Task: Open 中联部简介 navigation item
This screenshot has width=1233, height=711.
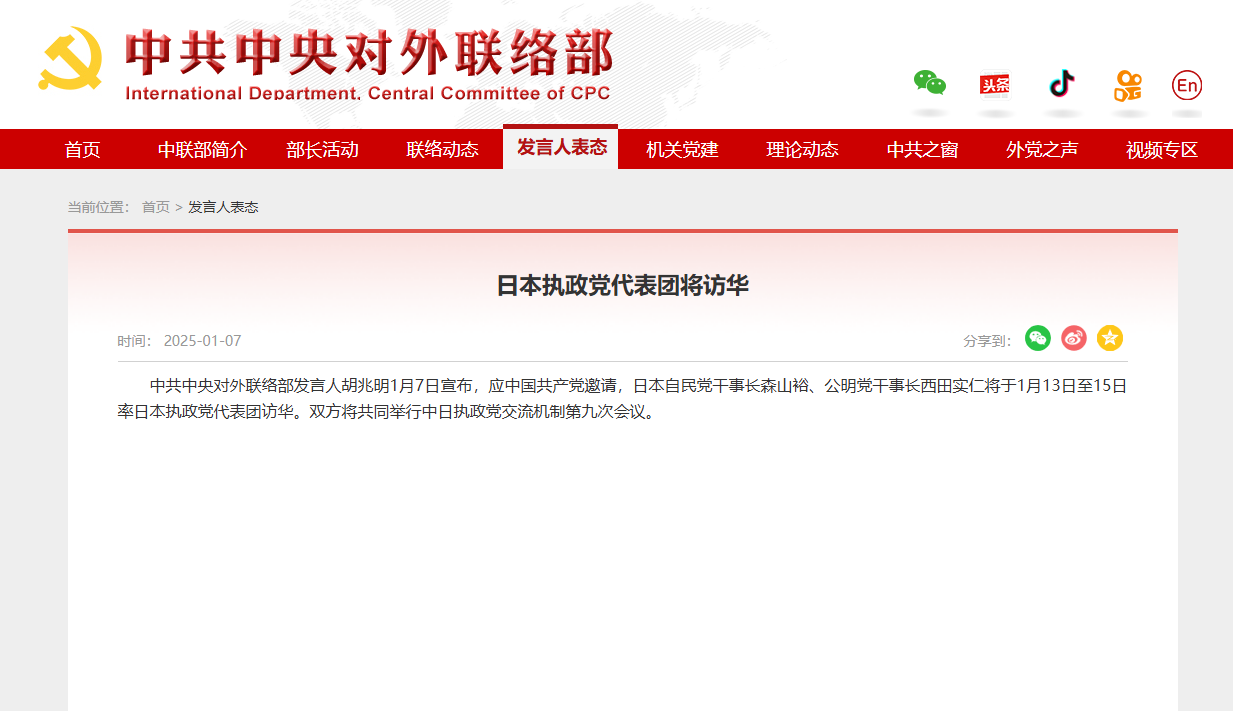Action: point(202,150)
